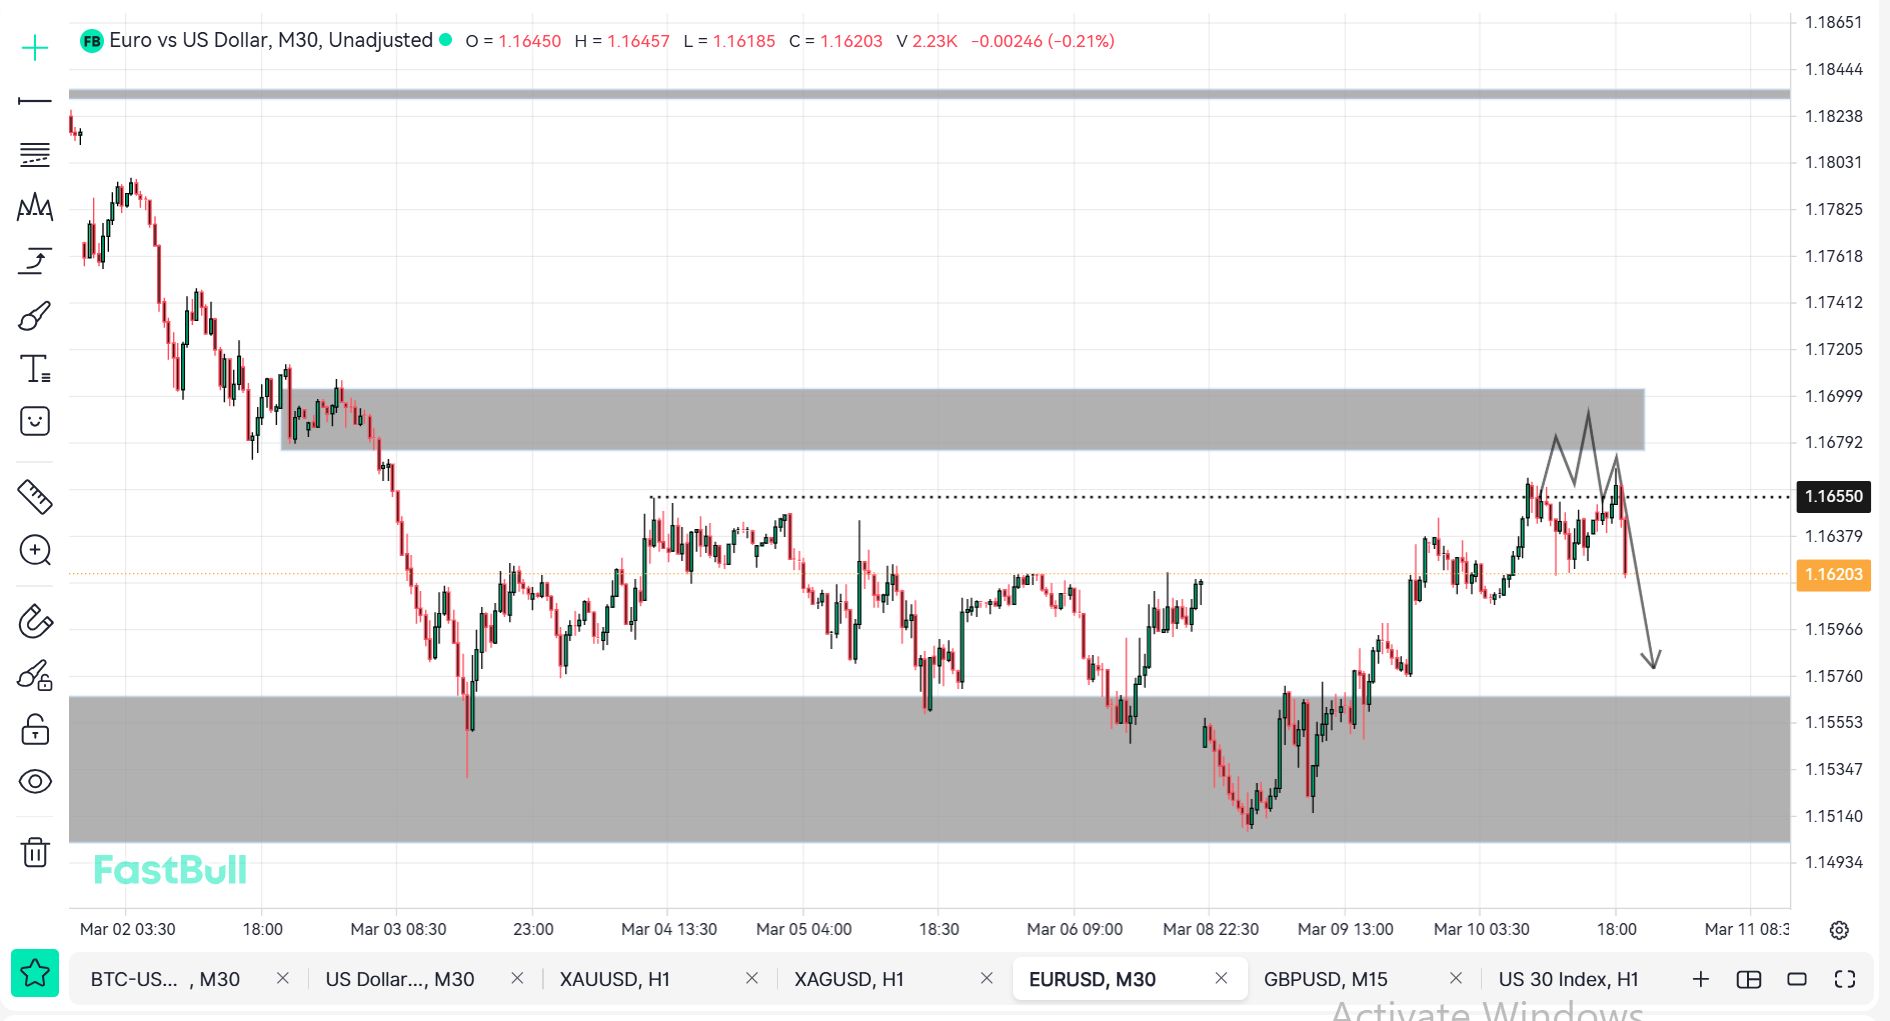Open chart settings gear icon

click(x=1838, y=930)
